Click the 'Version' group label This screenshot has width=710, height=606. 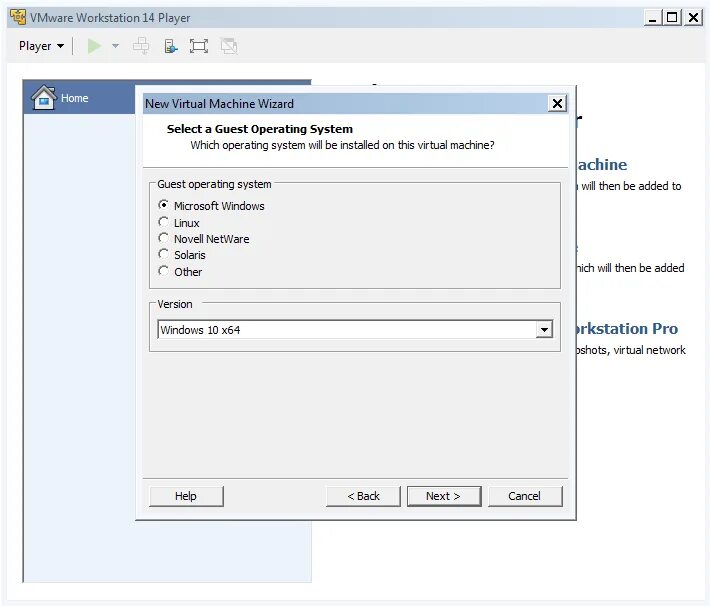175,304
